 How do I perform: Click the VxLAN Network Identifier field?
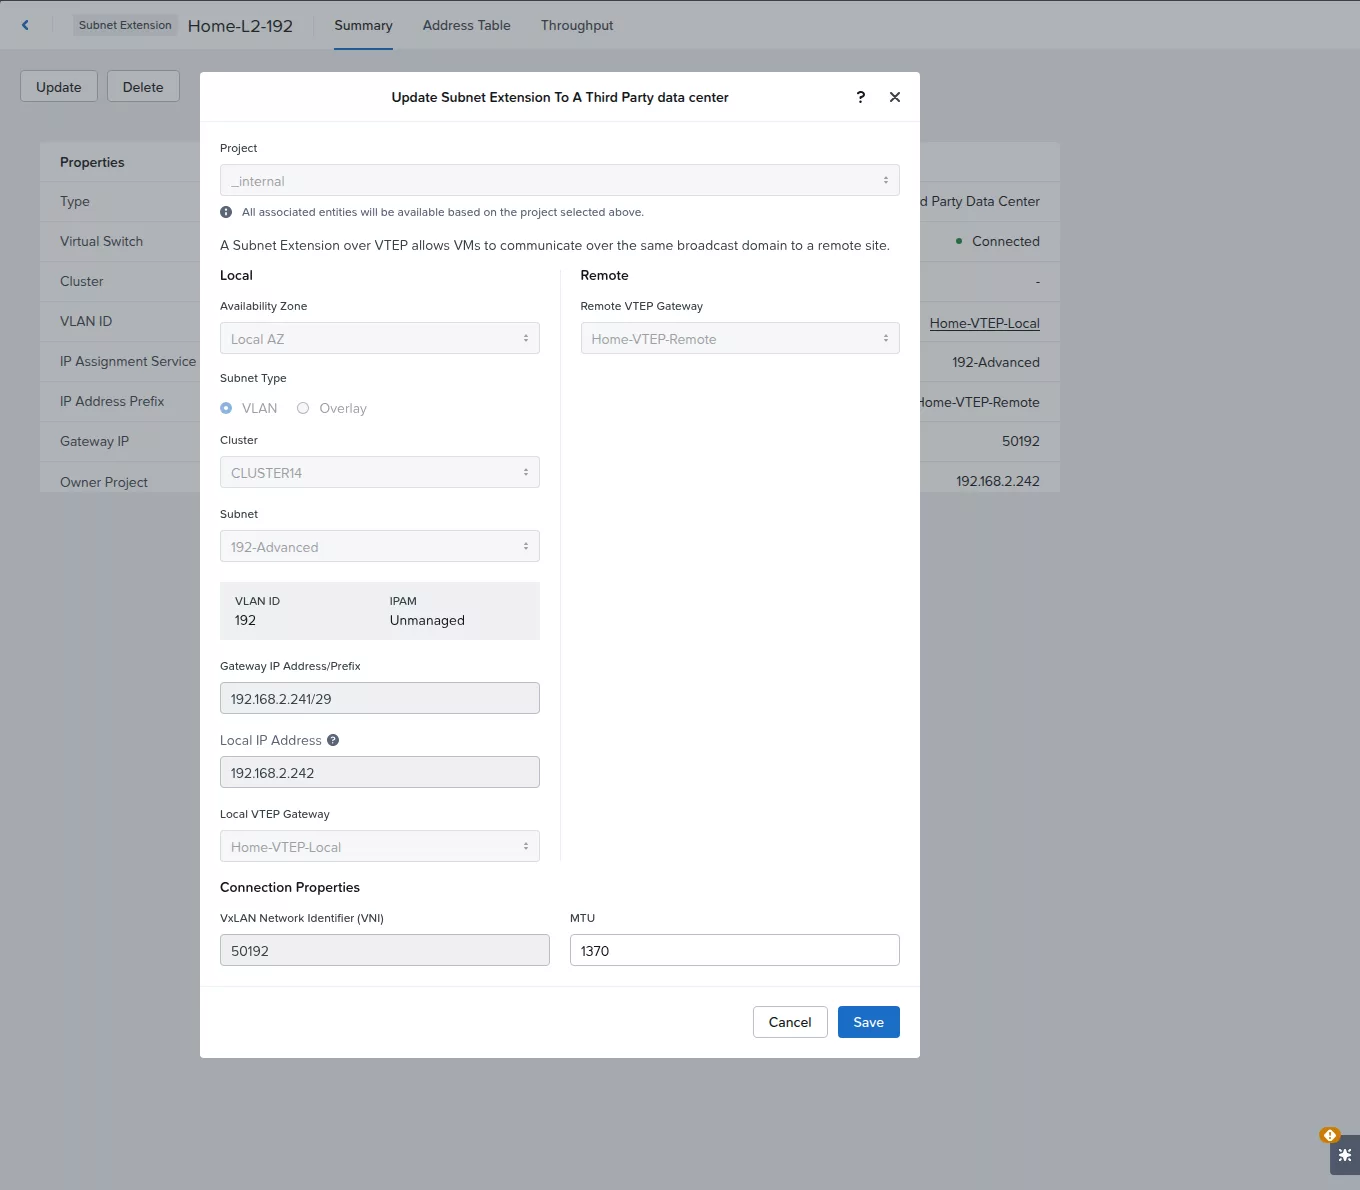[385, 950]
